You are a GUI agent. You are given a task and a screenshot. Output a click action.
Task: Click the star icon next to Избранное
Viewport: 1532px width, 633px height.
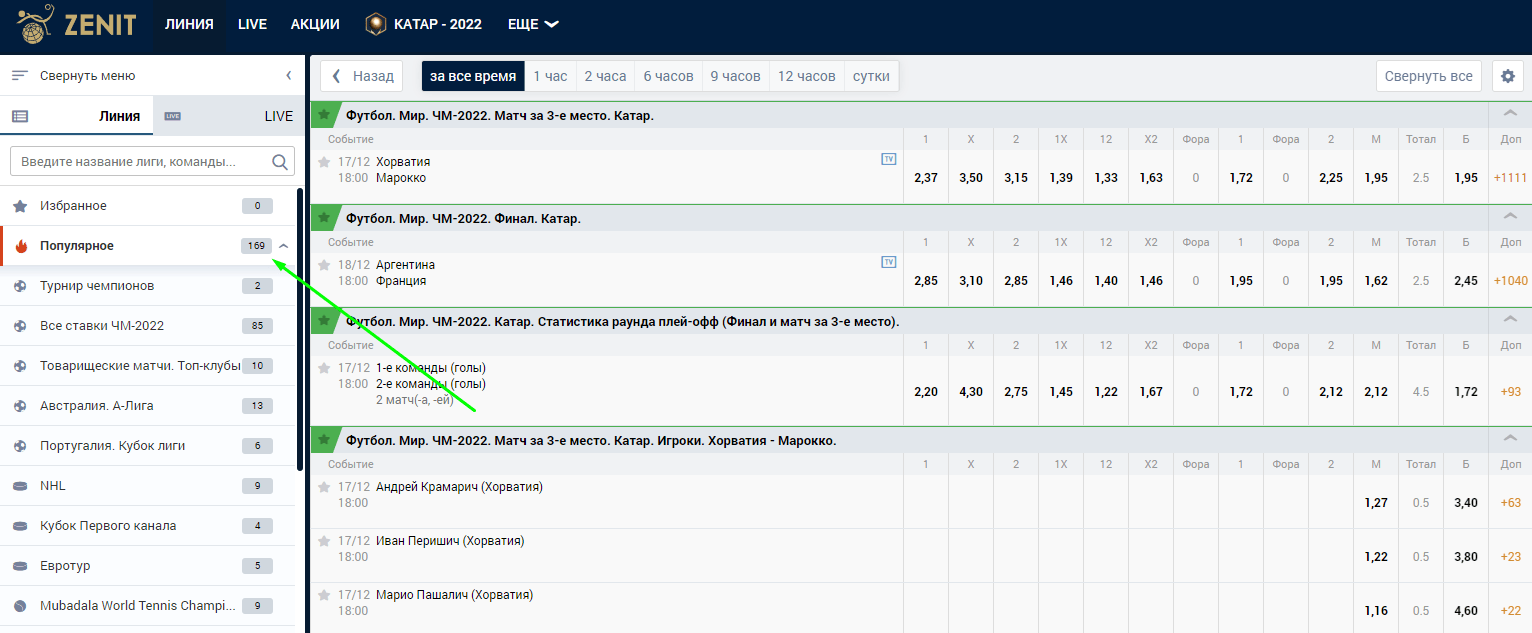20,206
